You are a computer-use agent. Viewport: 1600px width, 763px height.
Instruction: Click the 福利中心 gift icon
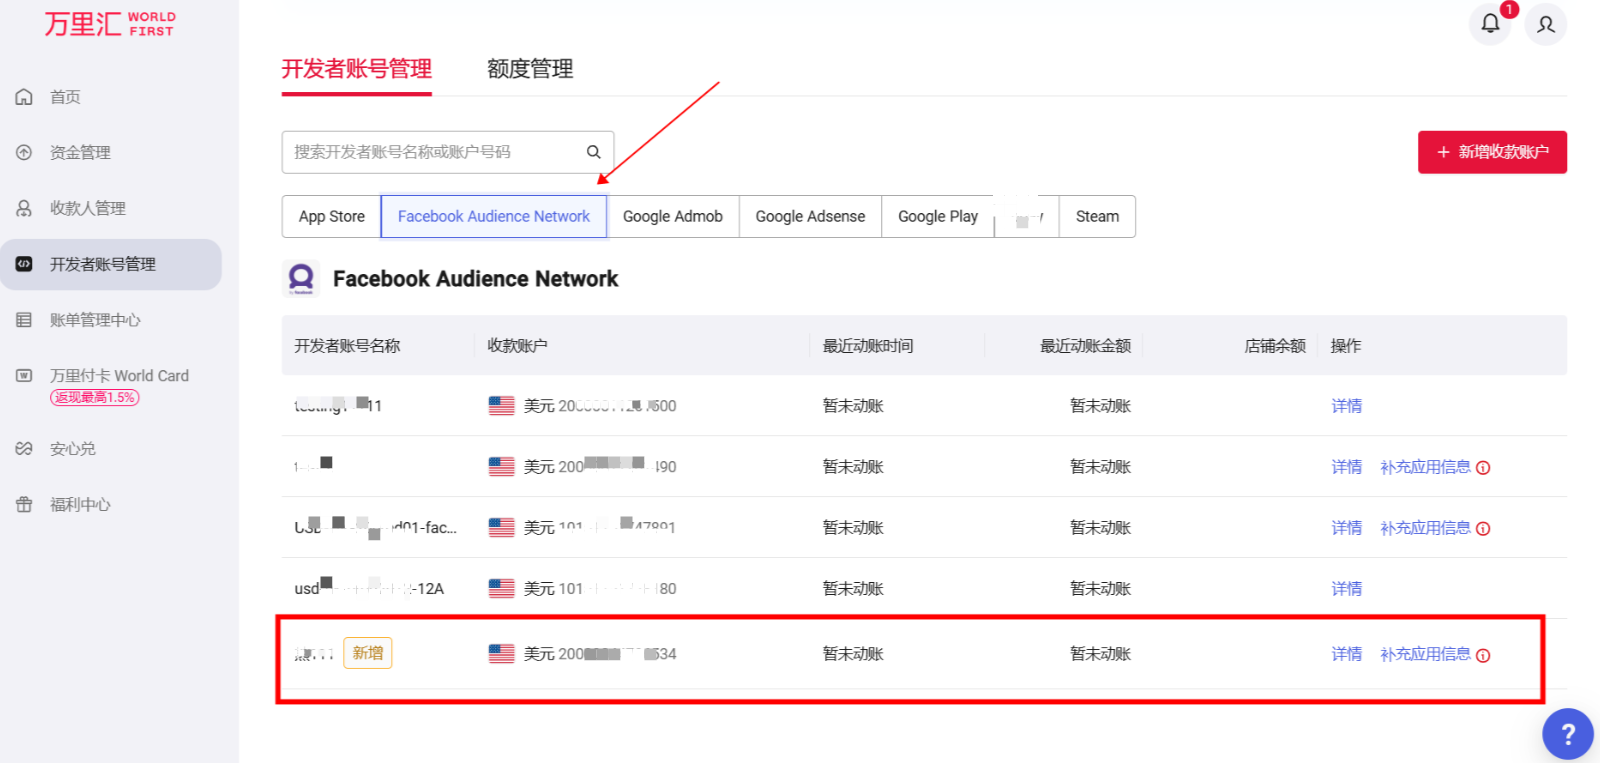pos(24,505)
